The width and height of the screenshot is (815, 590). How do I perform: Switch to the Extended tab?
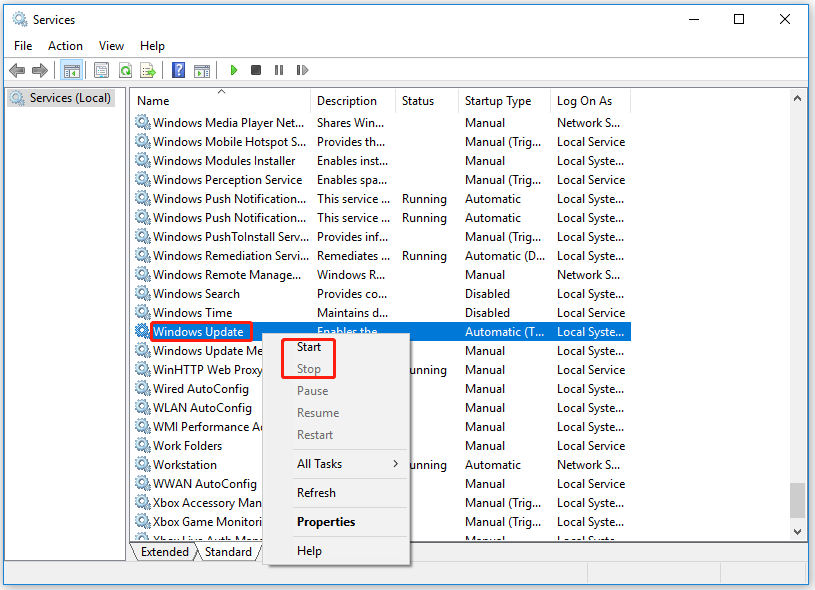[x=165, y=552]
